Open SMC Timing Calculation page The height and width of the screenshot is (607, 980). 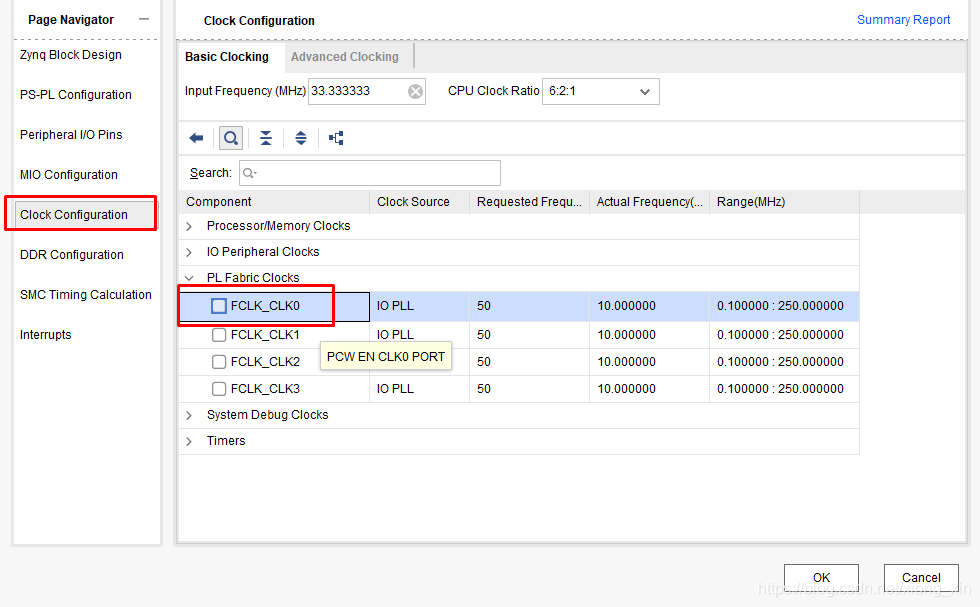click(x=86, y=295)
